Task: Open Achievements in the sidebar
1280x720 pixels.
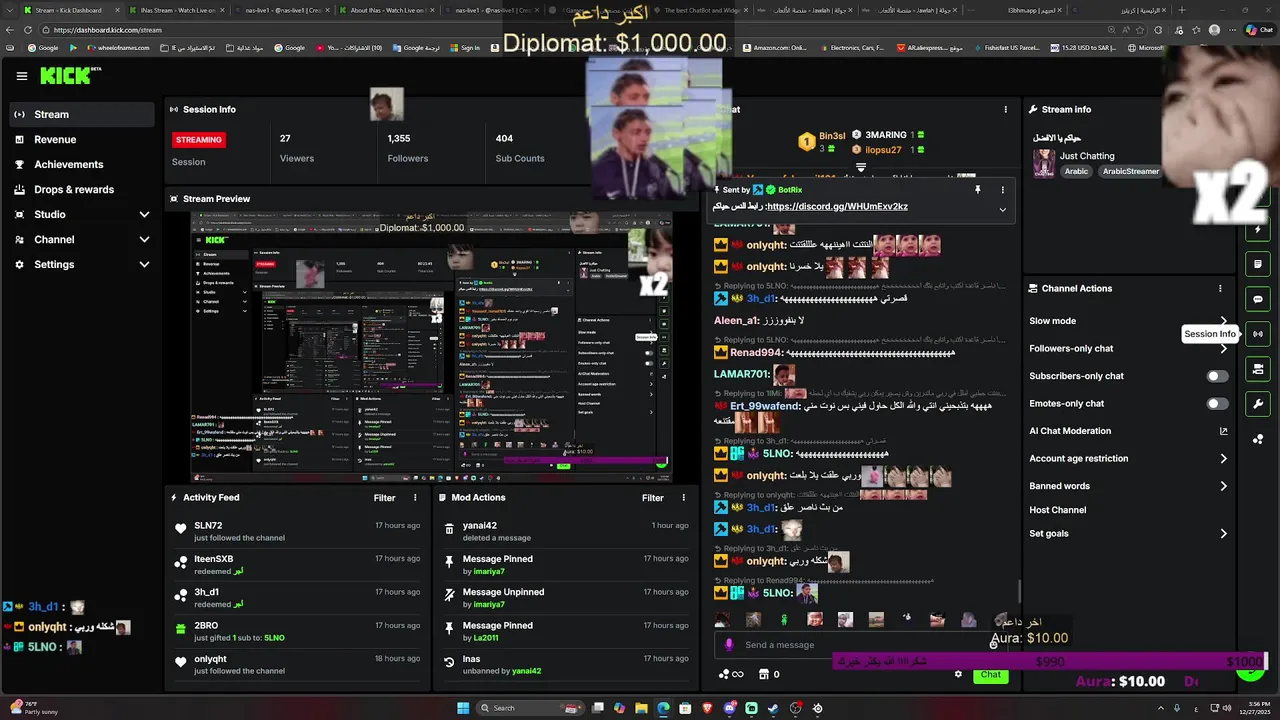Action: point(82,164)
